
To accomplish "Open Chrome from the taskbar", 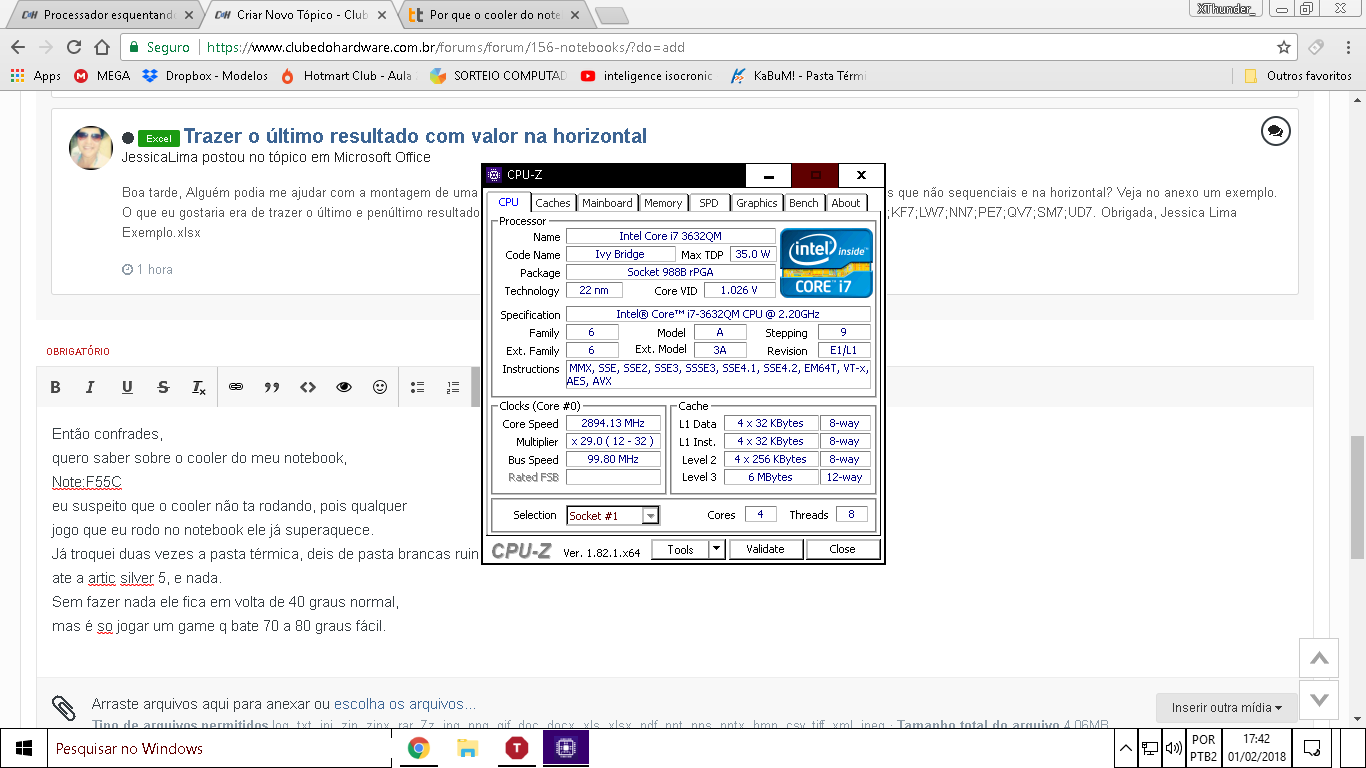I will click(419, 748).
